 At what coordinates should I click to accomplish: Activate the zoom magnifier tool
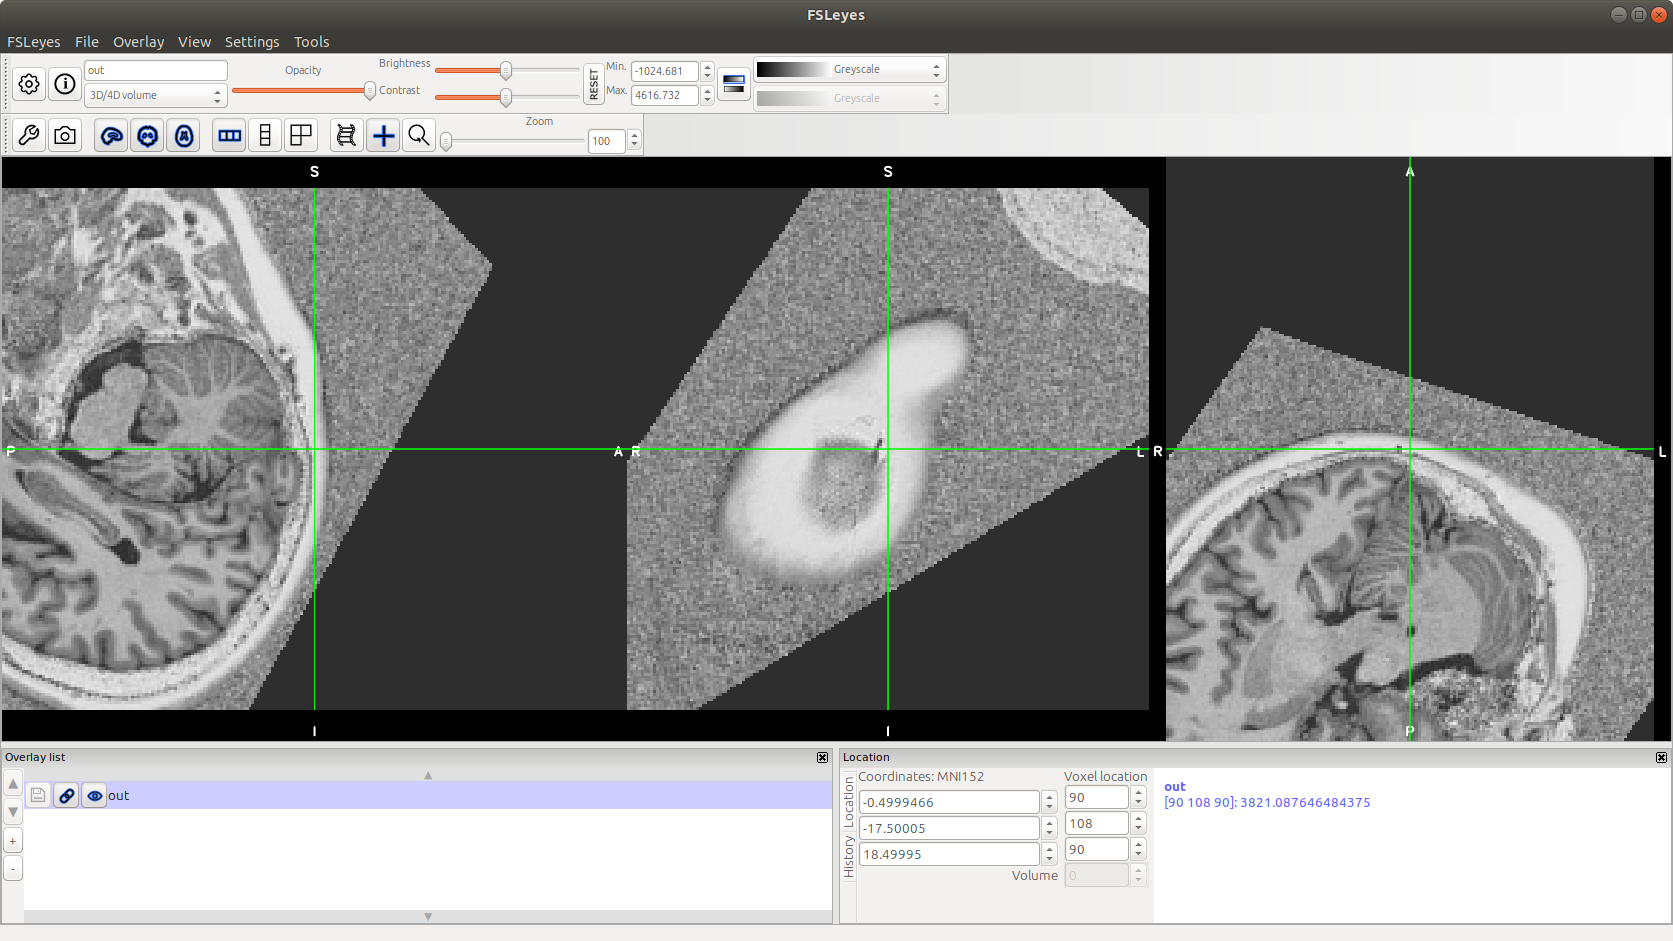(419, 135)
